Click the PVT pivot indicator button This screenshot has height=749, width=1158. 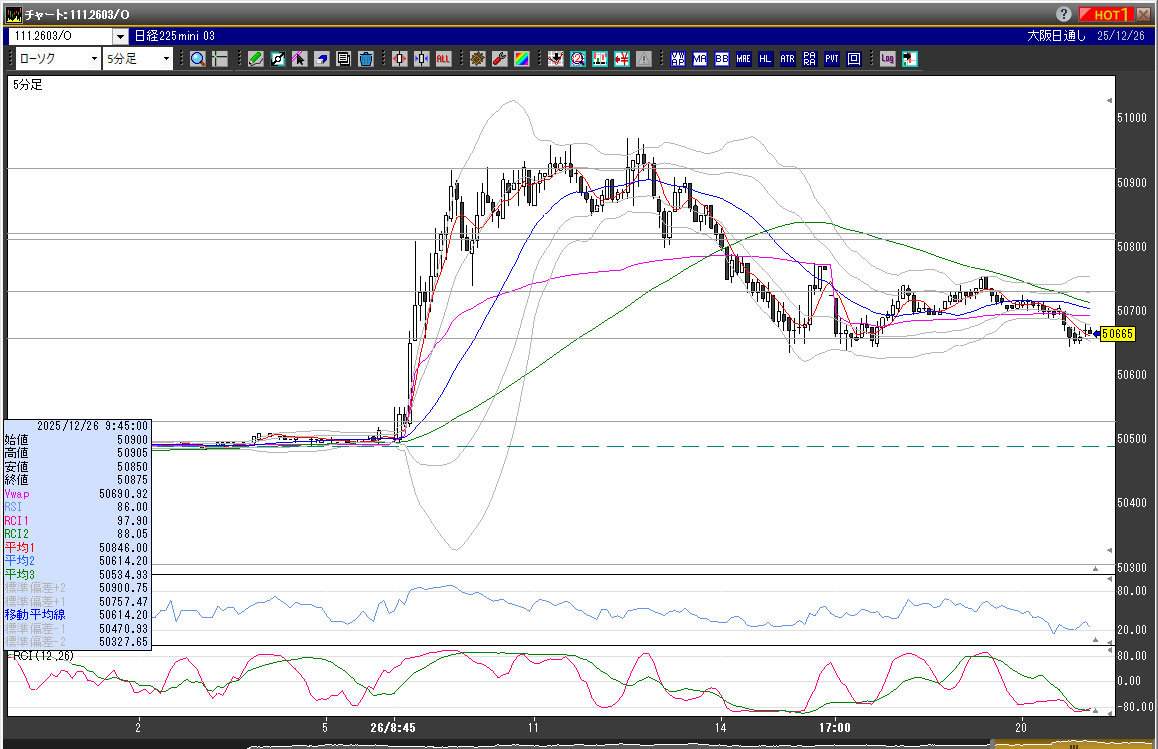(832, 59)
